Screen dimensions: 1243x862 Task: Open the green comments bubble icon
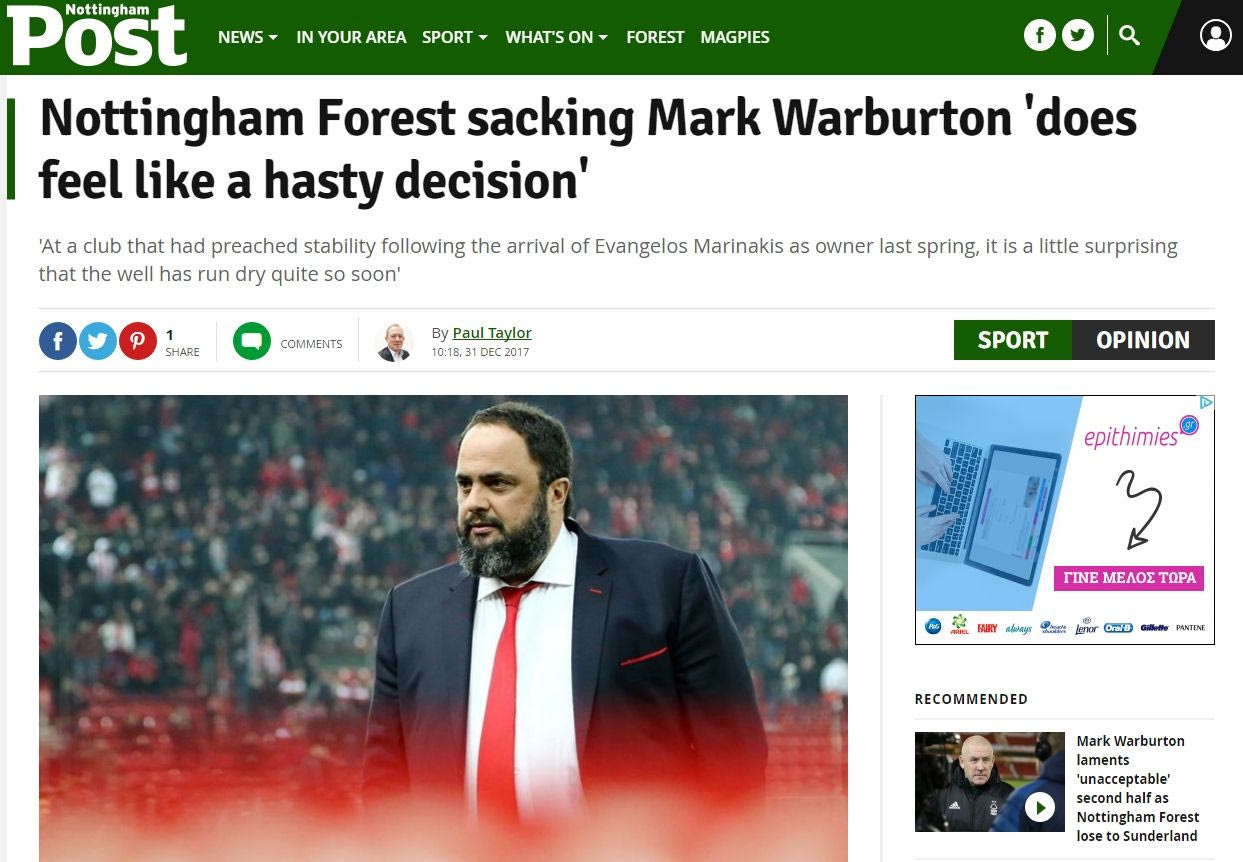pos(252,342)
